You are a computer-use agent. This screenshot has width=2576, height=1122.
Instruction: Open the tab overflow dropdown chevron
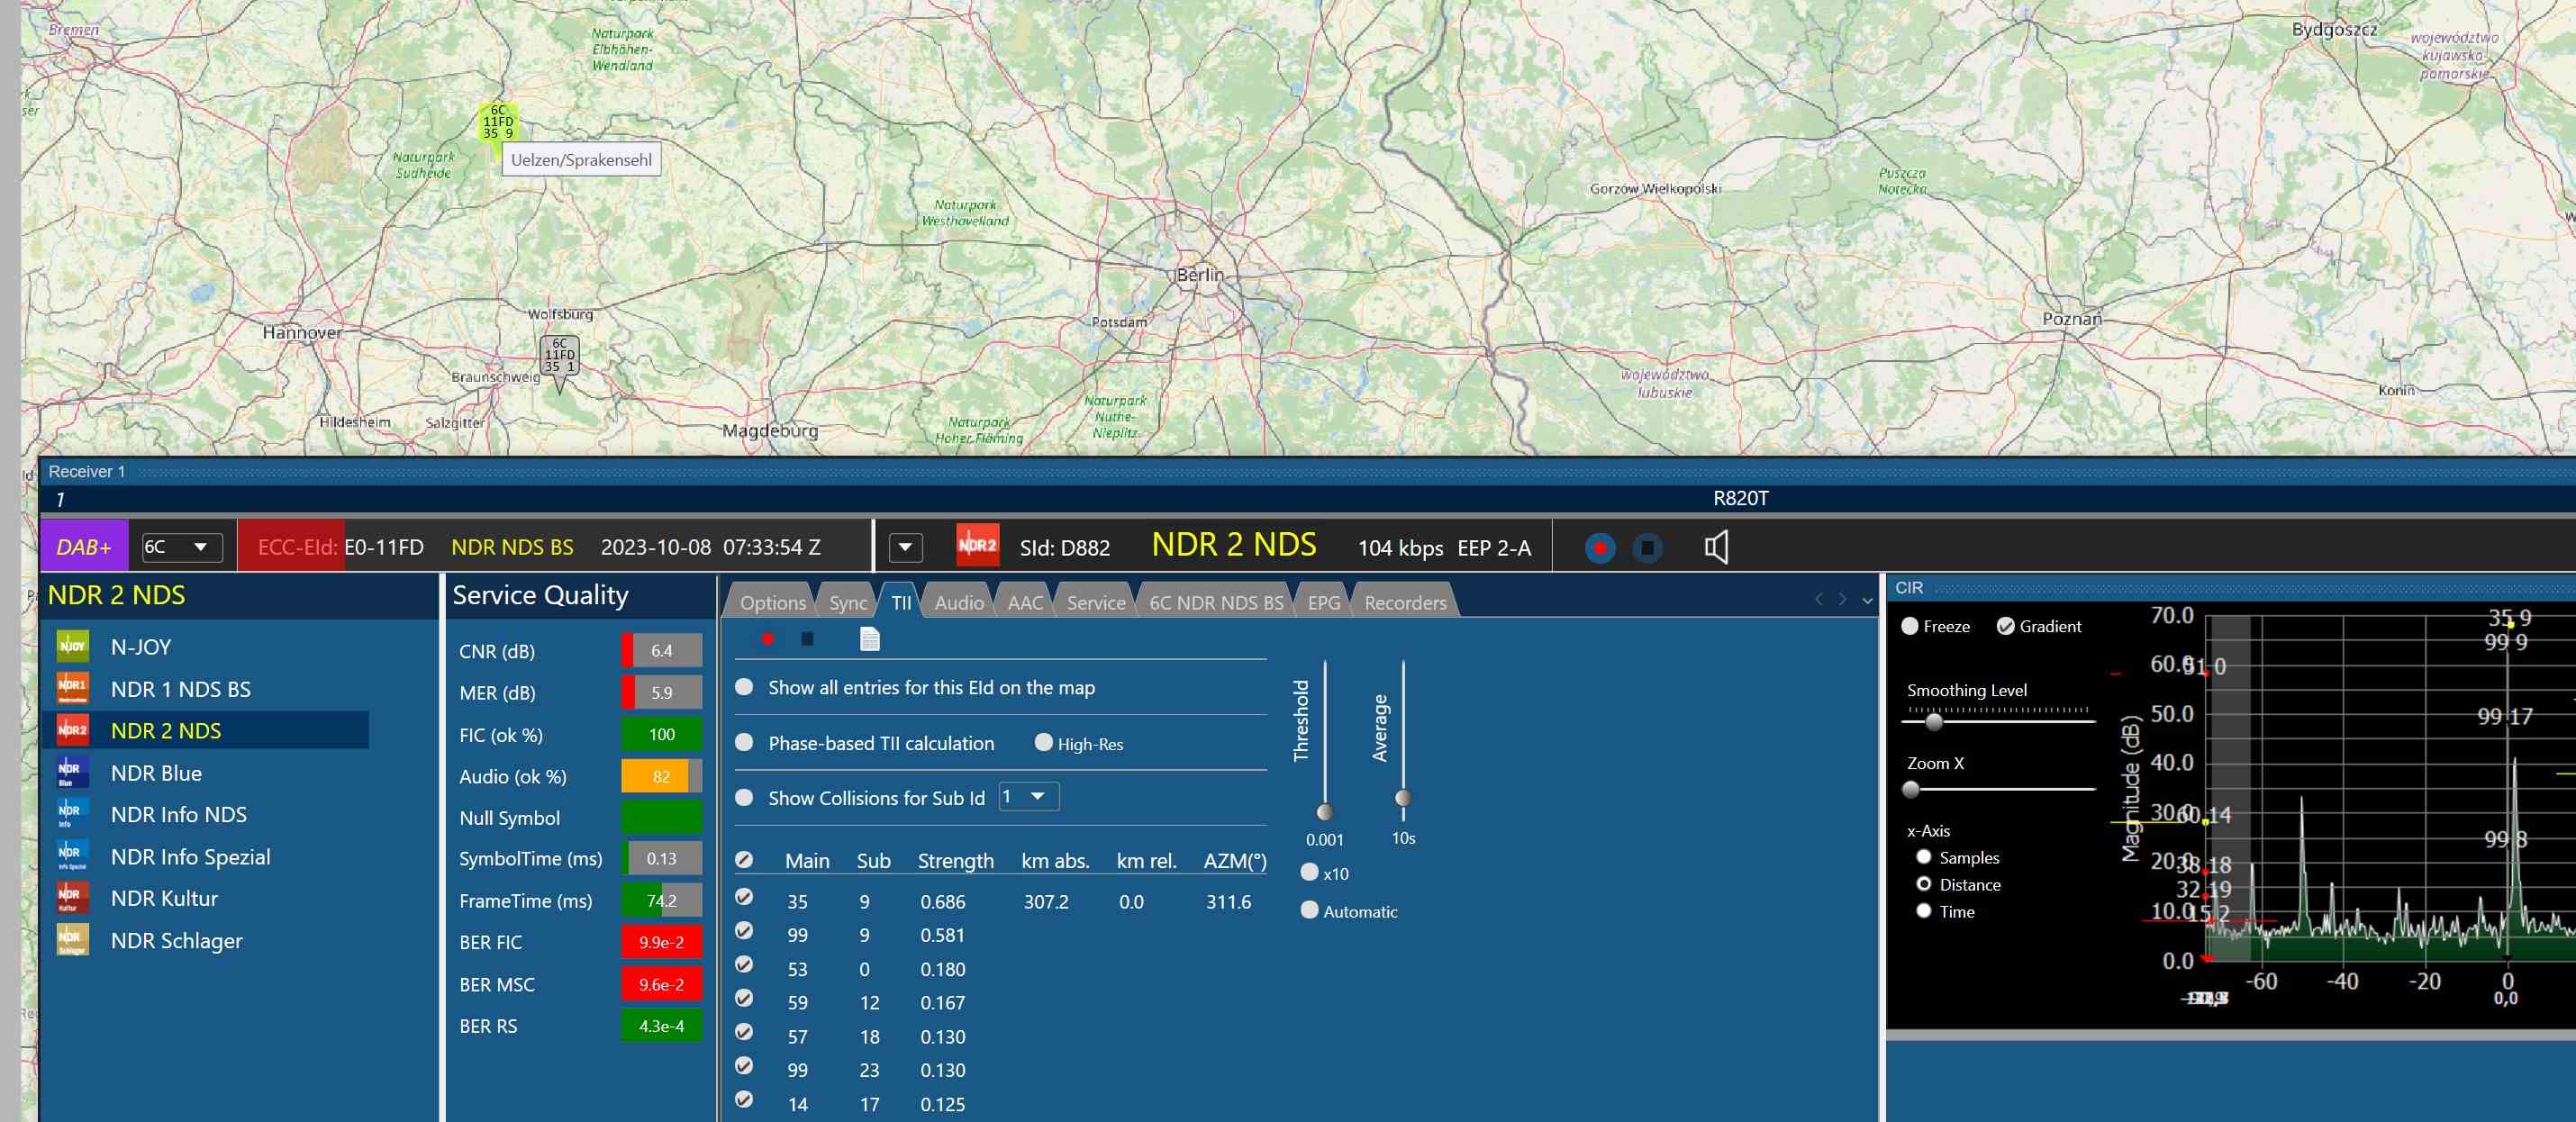pyautogui.click(x=1867, y=601)
